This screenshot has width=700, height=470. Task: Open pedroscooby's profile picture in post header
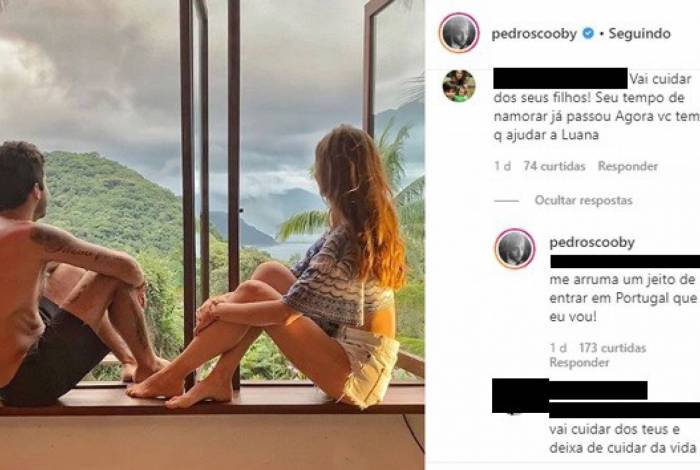(459, 33)
